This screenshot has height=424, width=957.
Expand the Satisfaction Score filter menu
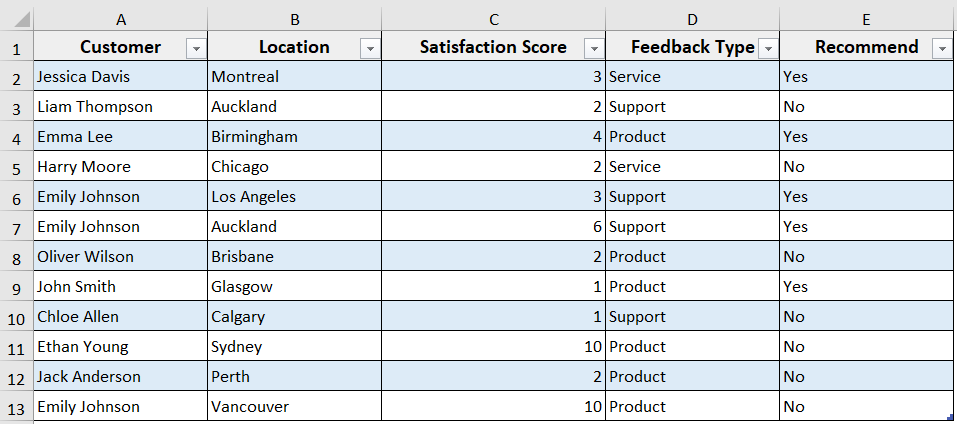click(594, 48)
